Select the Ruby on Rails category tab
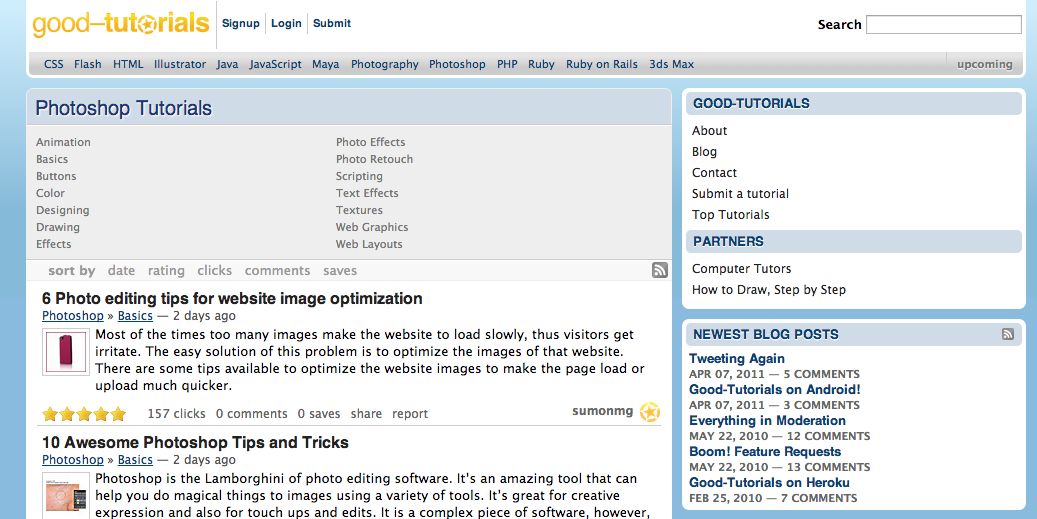 (x=602, y=64)
